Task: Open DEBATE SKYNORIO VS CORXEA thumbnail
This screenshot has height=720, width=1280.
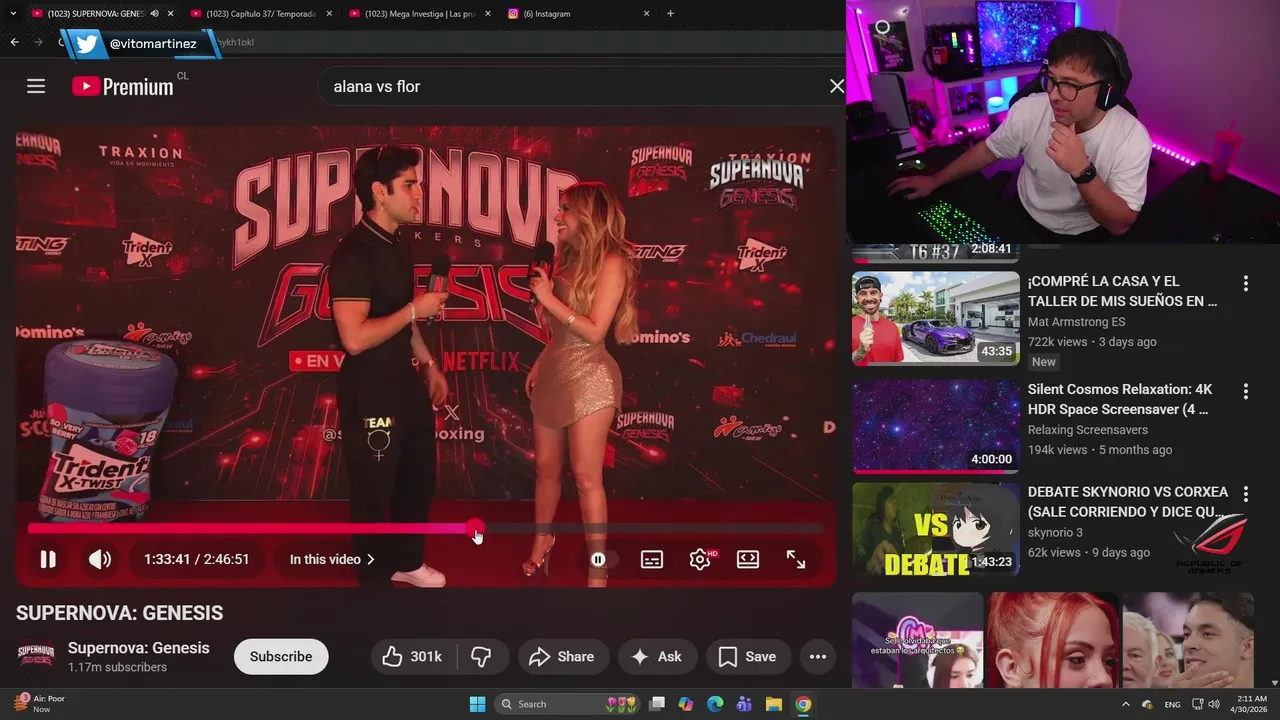Action: pos(936,530)
